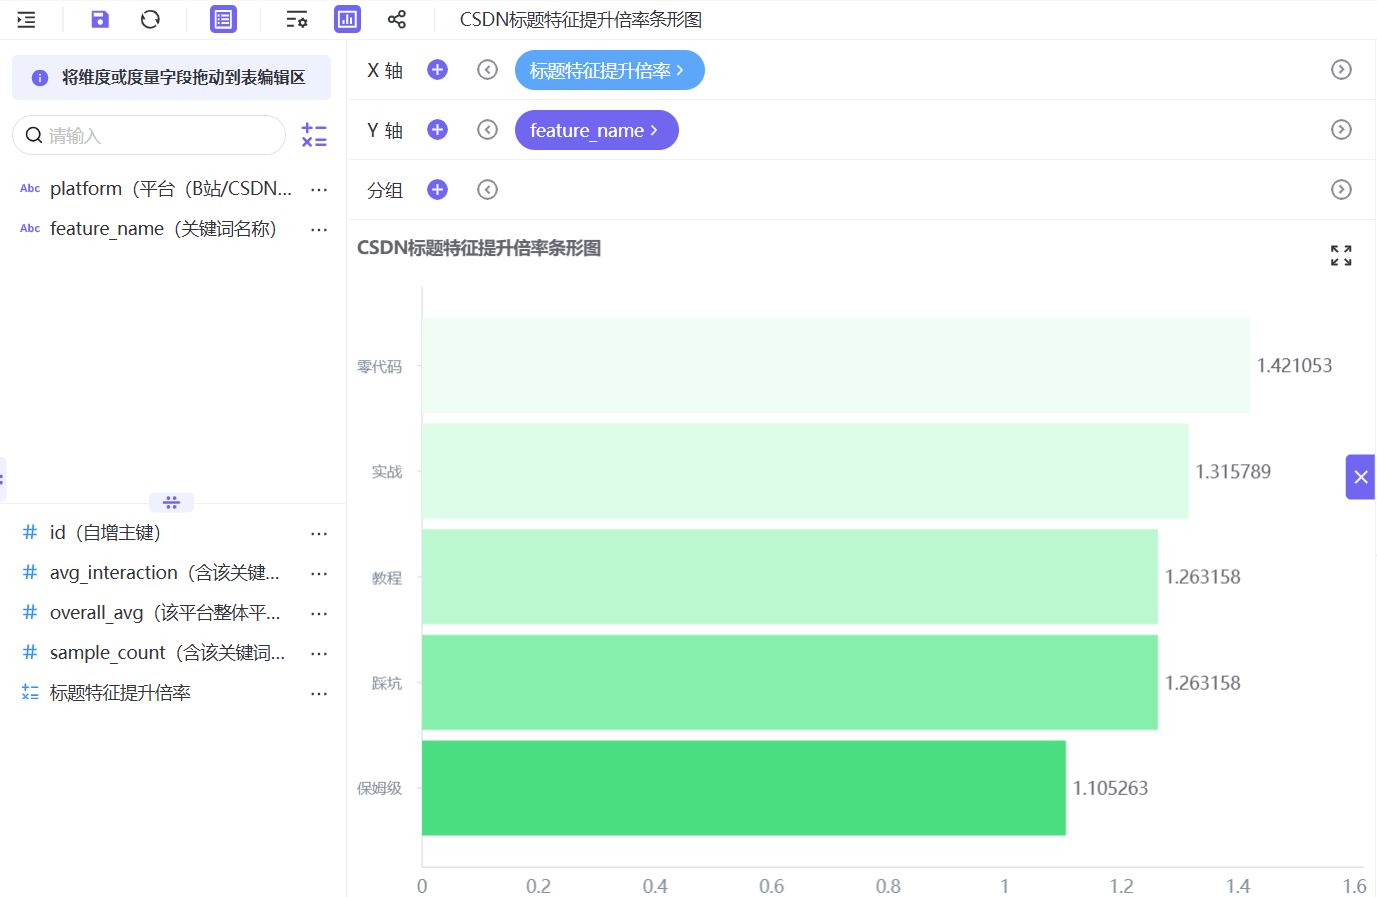Click the field search input box
Image resolution: width=1377 pixels, height=897 pixels.
(x=149, y=135)
